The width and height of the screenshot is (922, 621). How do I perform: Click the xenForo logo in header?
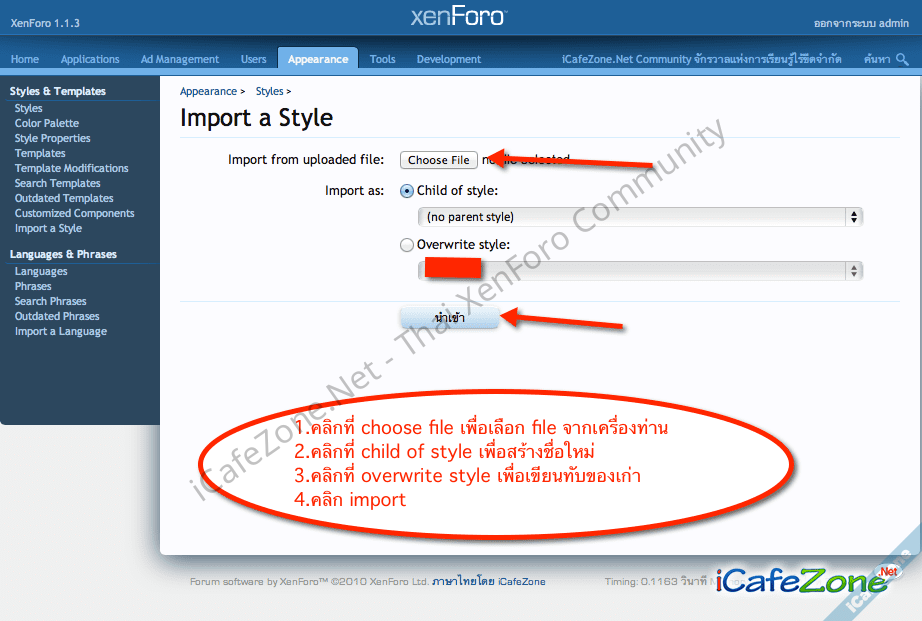459,17
